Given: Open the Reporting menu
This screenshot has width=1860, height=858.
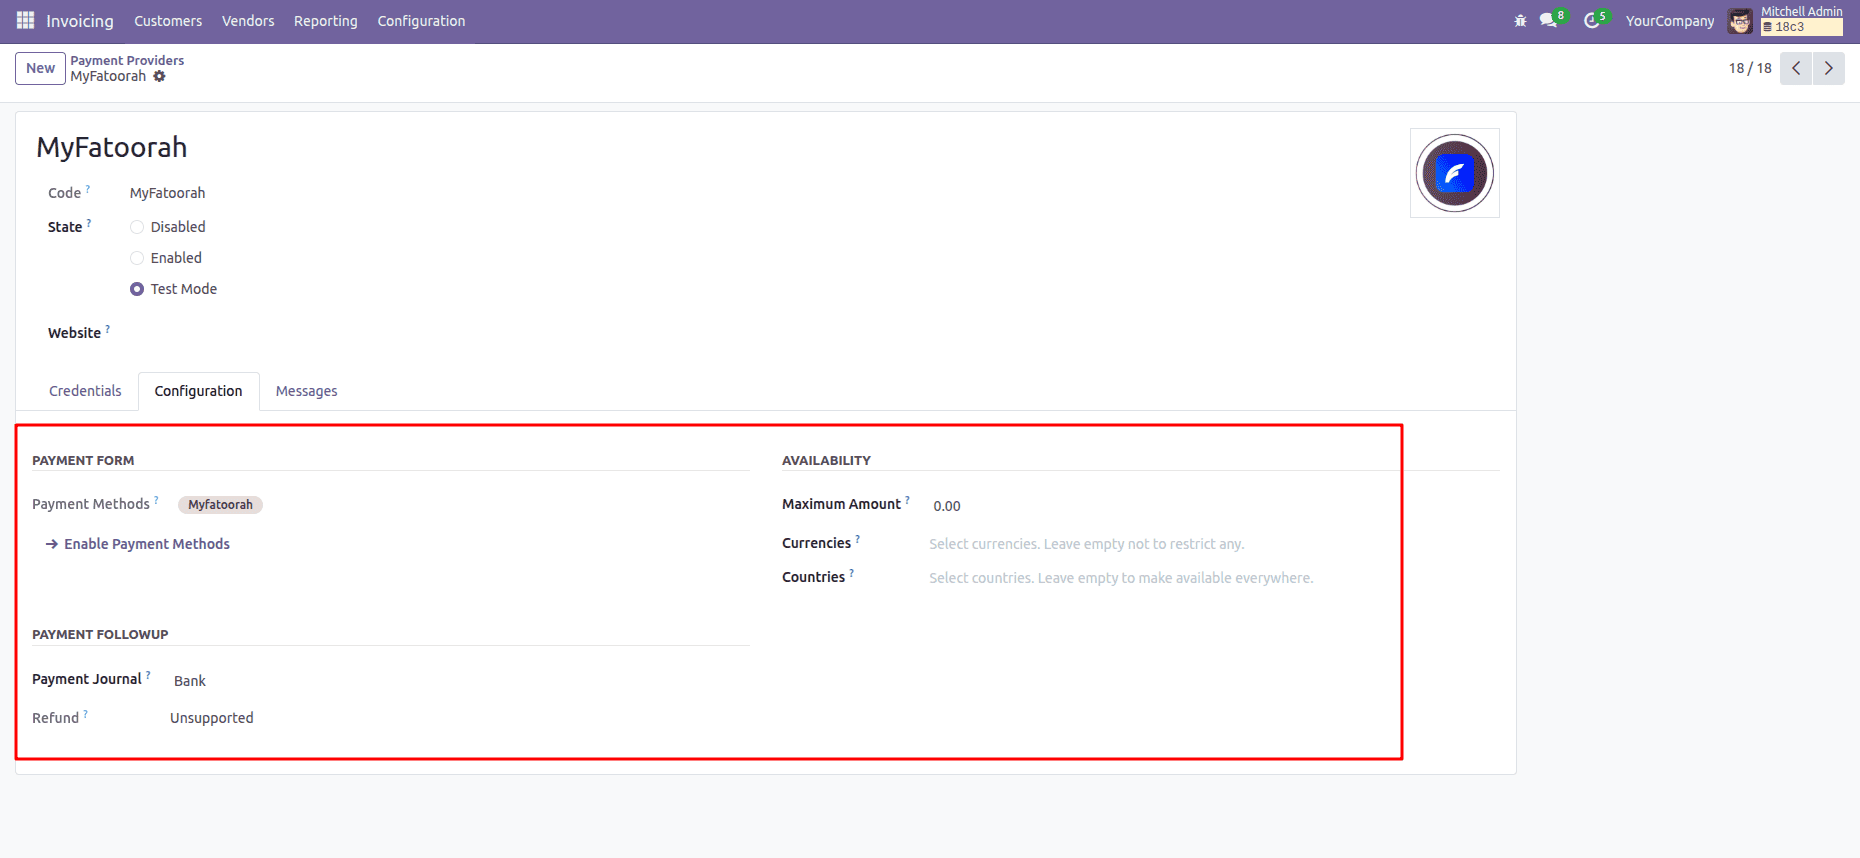Looking at the screenshot, I should [325, 21].
